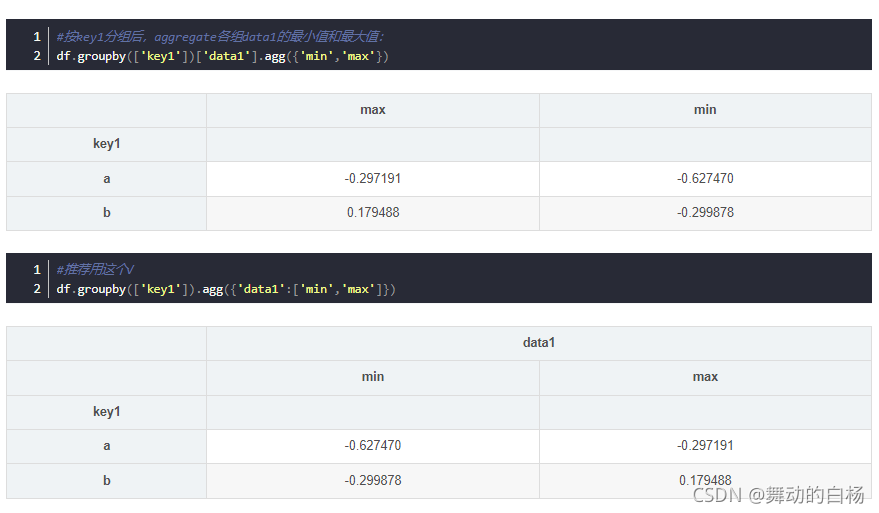Select 0.179488 in the data1 table's max column
This screenshot has width=879, height=513.
point(705,480)
